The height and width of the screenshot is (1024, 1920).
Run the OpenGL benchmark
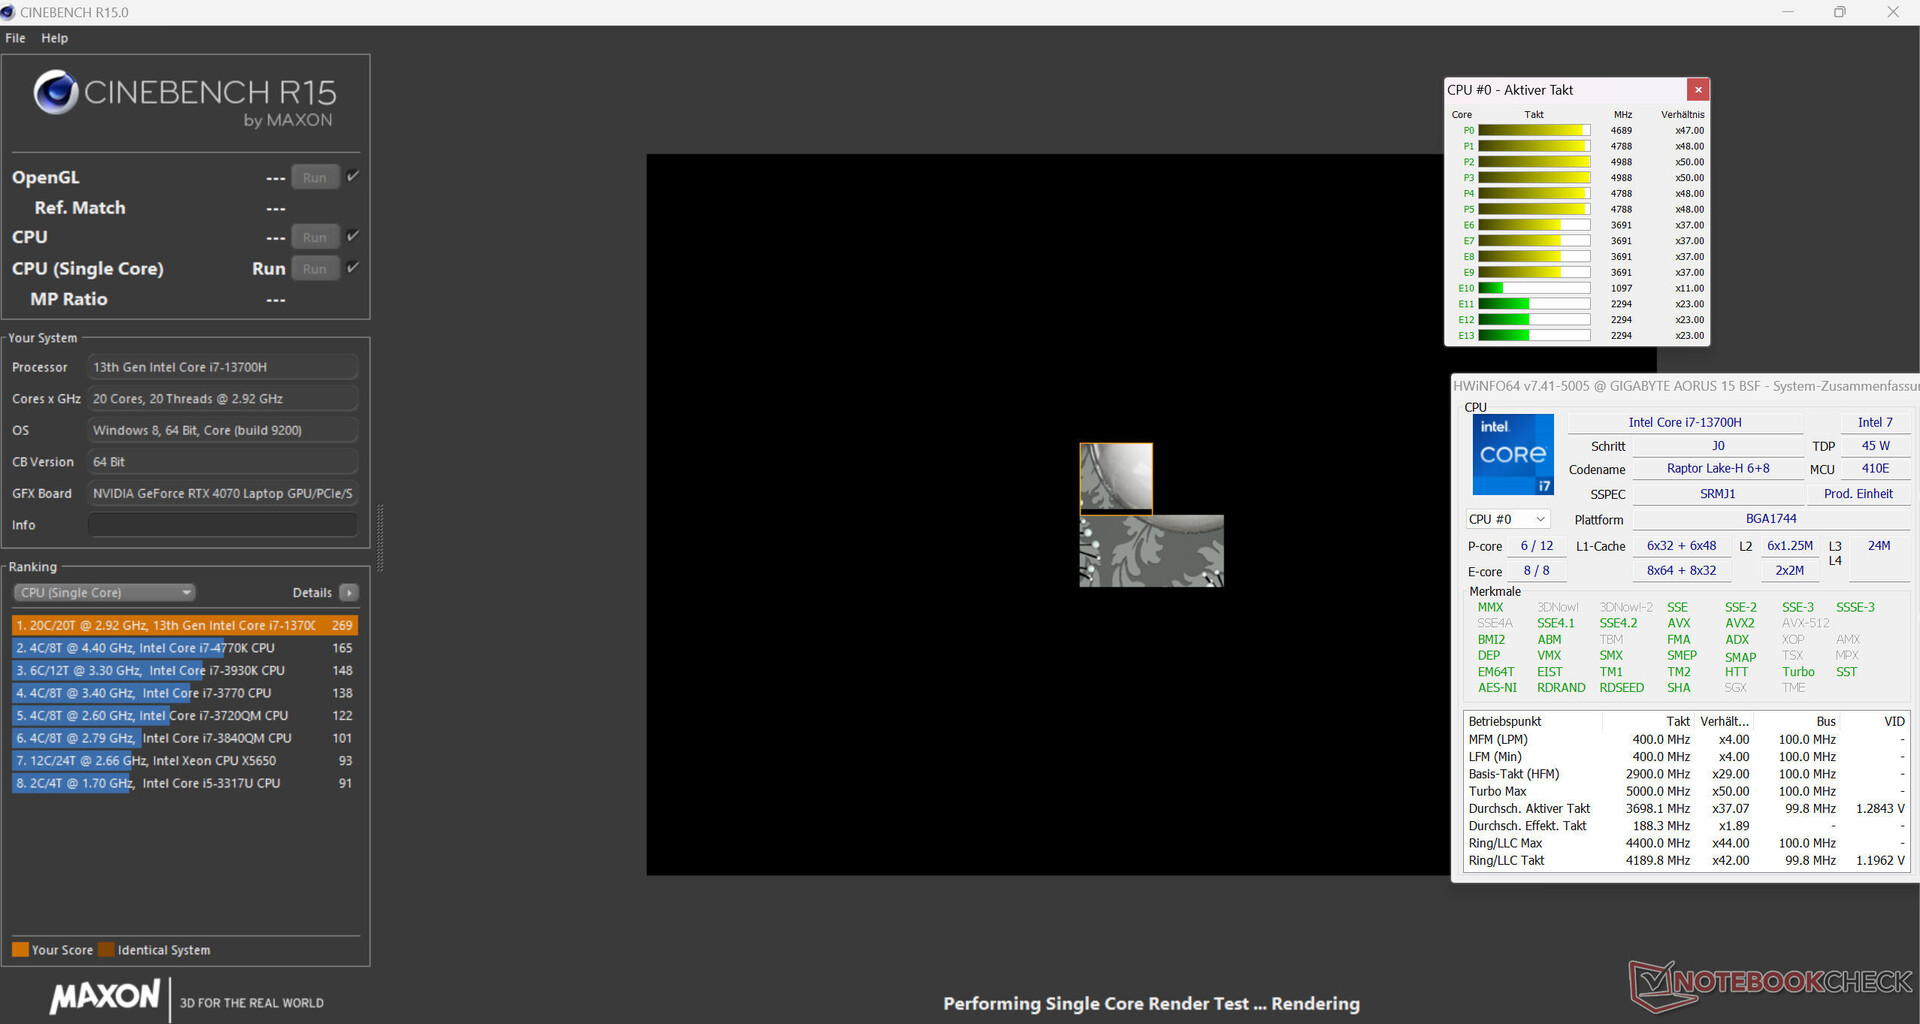click(x=315, y=177)
